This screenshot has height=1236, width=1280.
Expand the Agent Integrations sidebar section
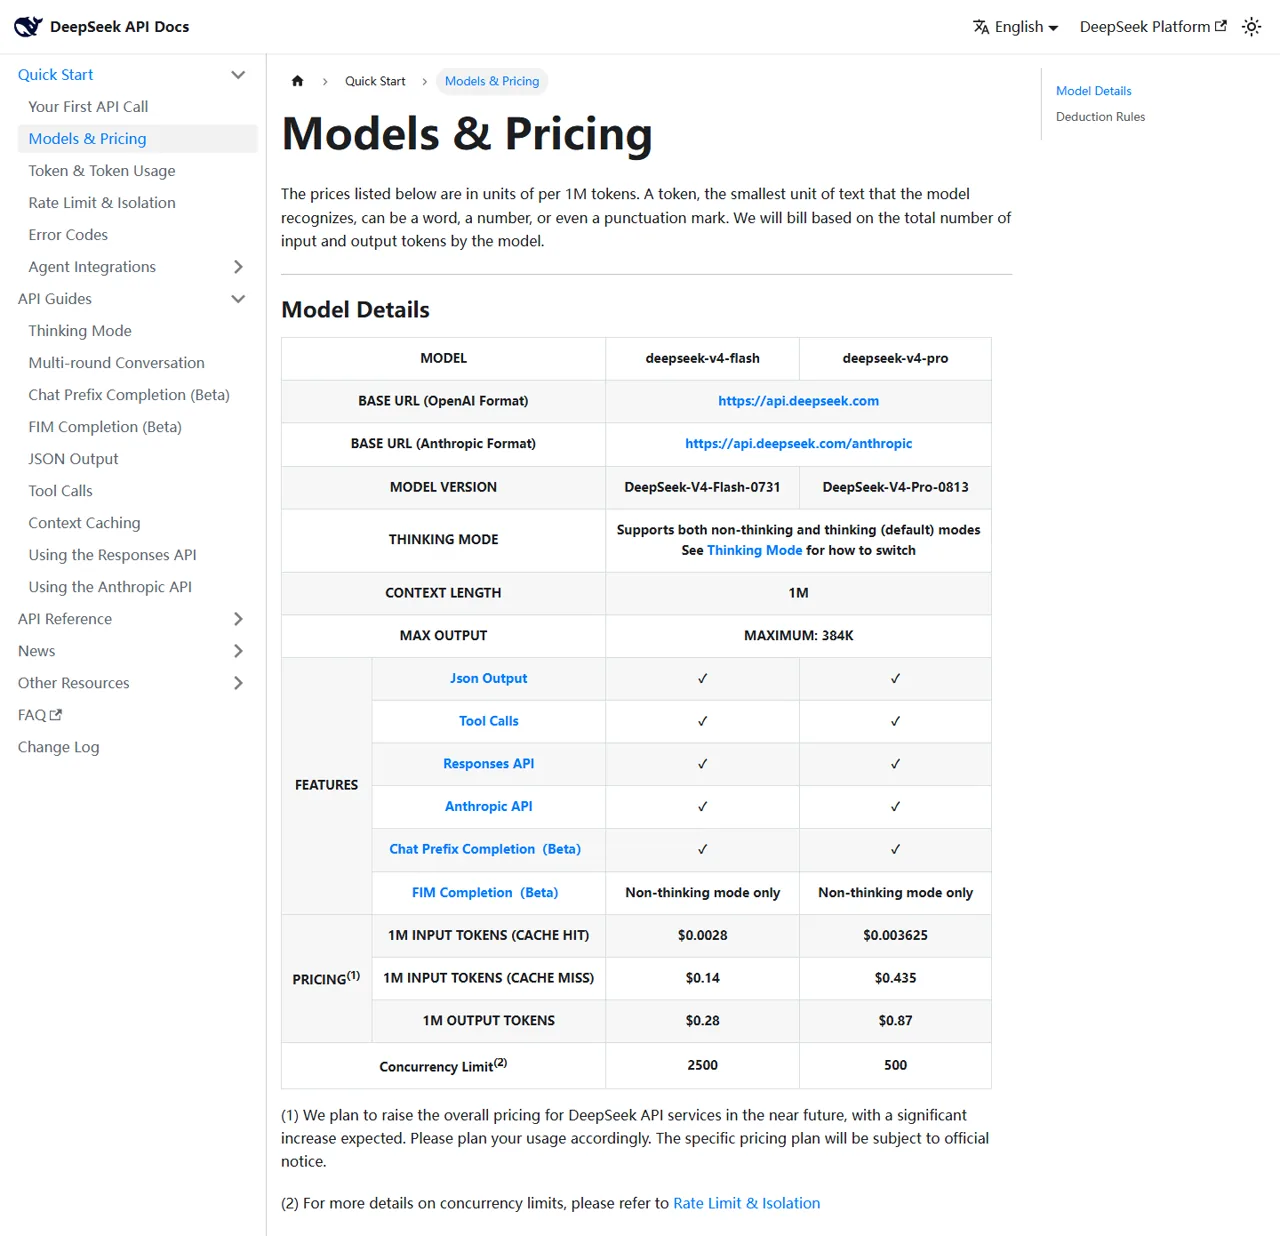click(x=238, y=267)
